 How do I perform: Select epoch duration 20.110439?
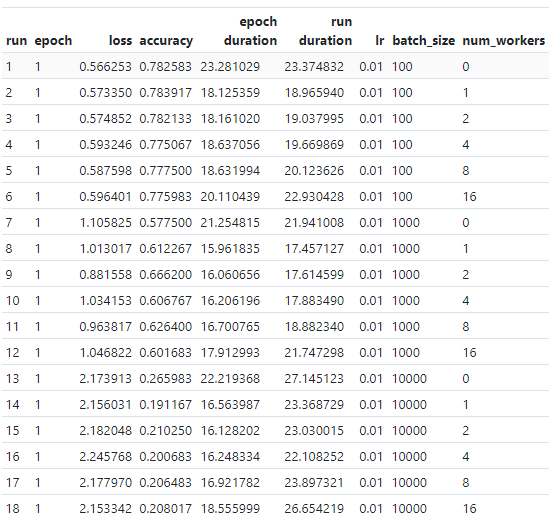click(x=230, y=197)
